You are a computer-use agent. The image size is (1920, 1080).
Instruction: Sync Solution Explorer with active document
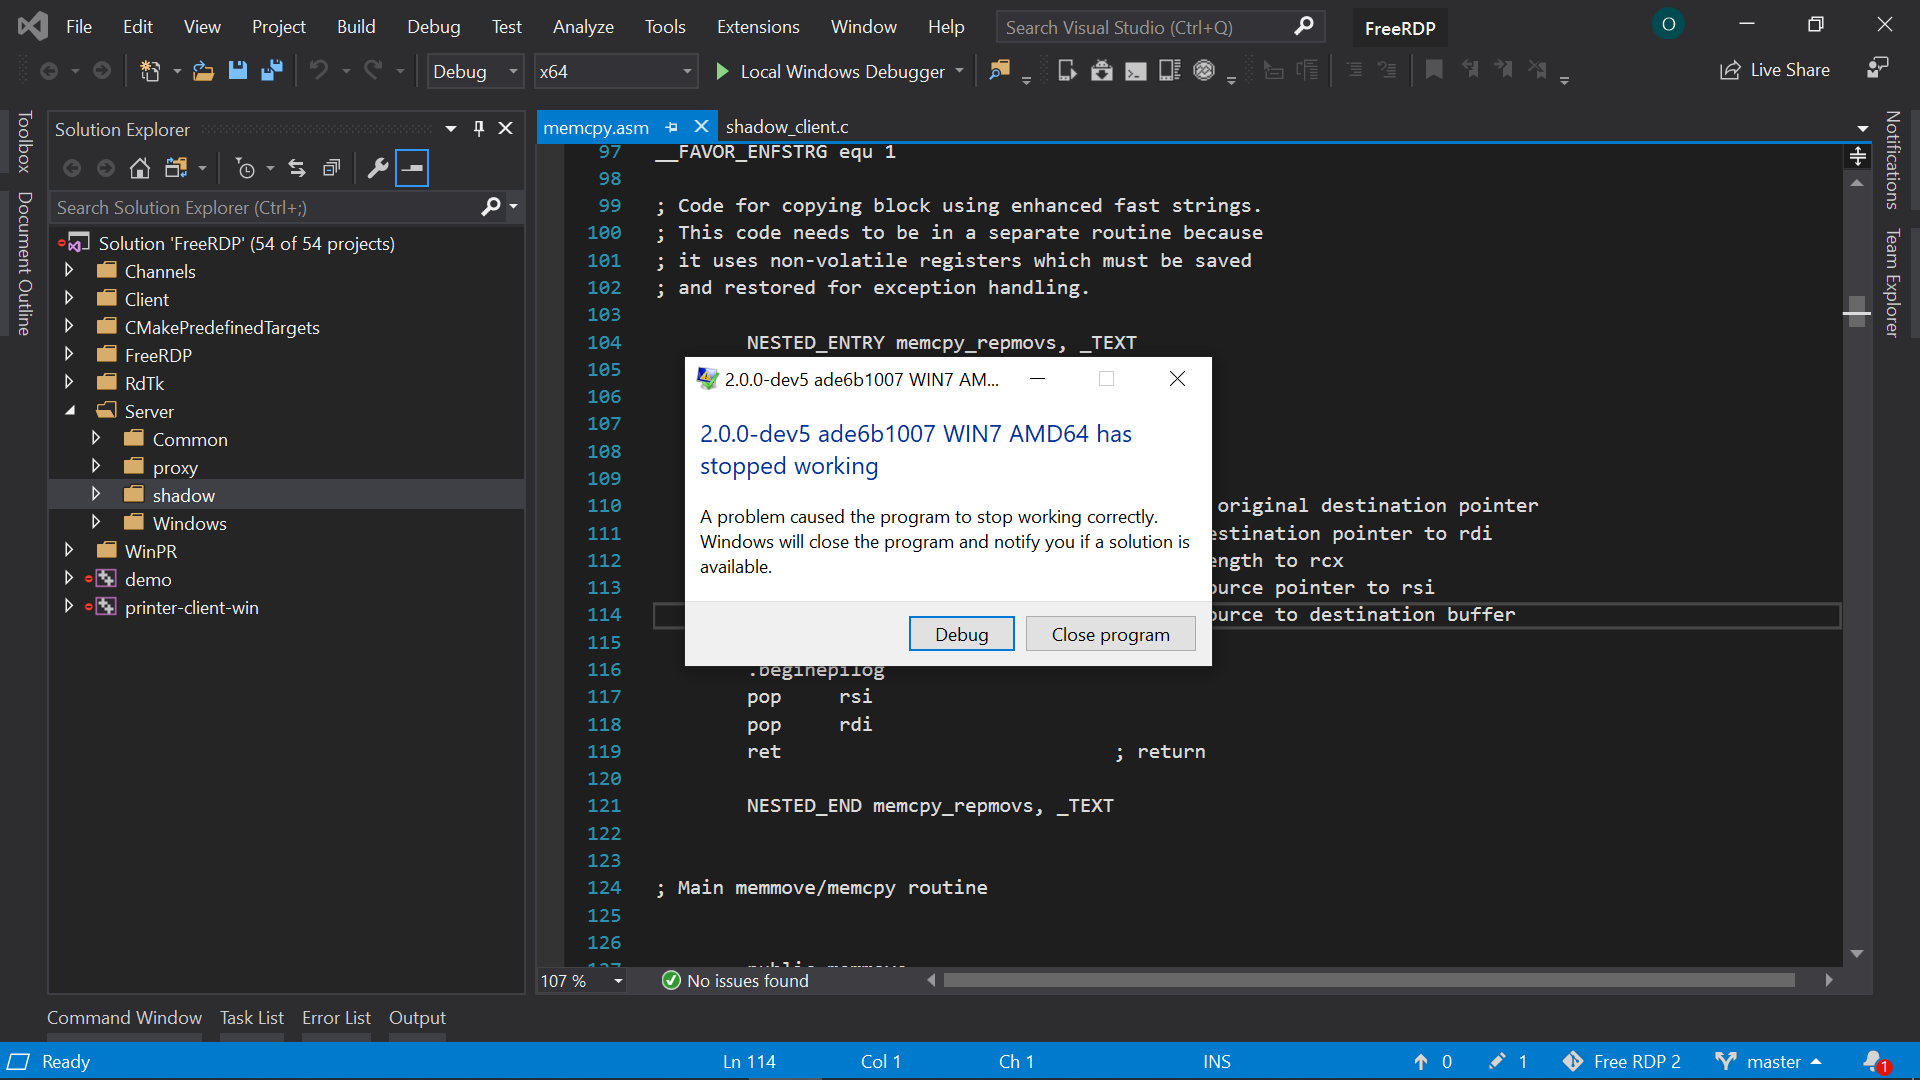(x=296, y=168)
